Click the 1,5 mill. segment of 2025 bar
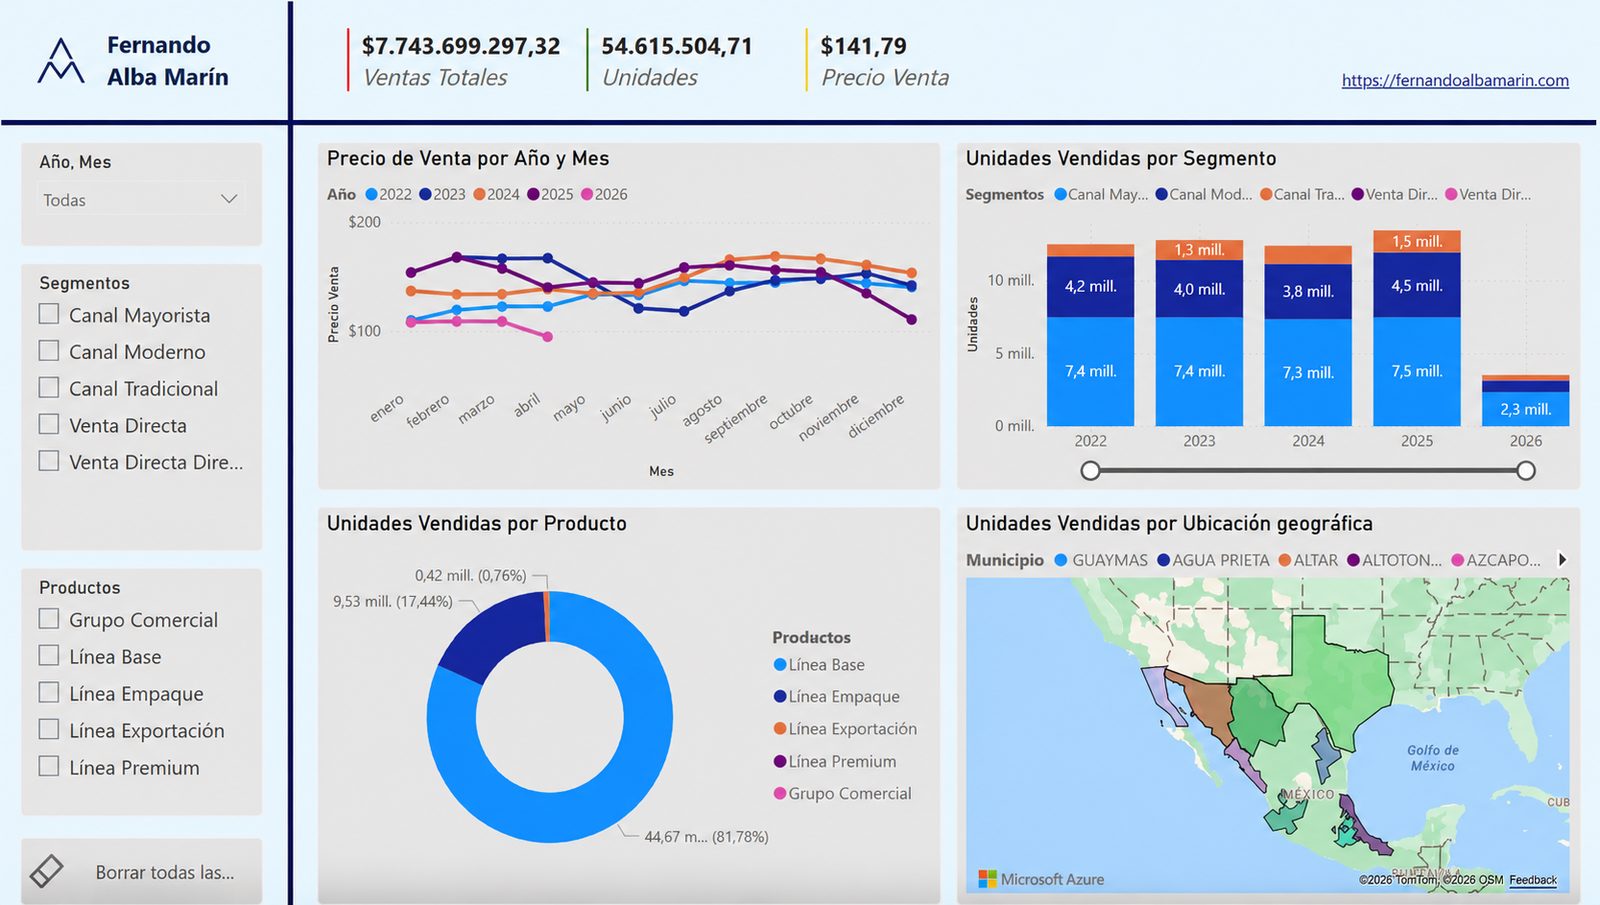 (1417, 241)
